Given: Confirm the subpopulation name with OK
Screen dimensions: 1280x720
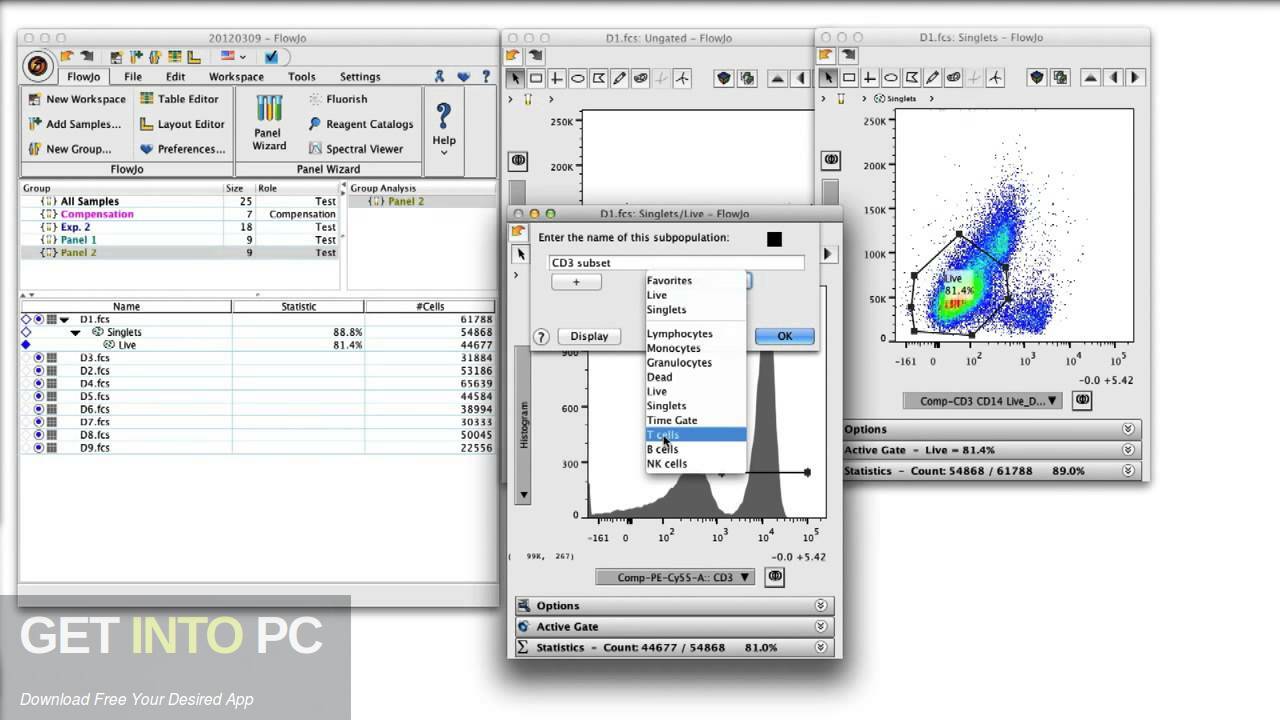Looking at the screenshot, I should pos(785,336).
